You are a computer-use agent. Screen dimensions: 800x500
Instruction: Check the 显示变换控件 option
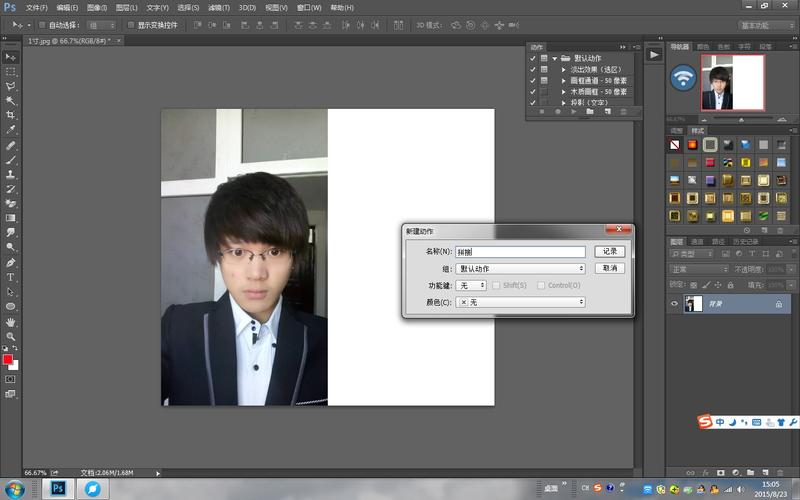129,24
